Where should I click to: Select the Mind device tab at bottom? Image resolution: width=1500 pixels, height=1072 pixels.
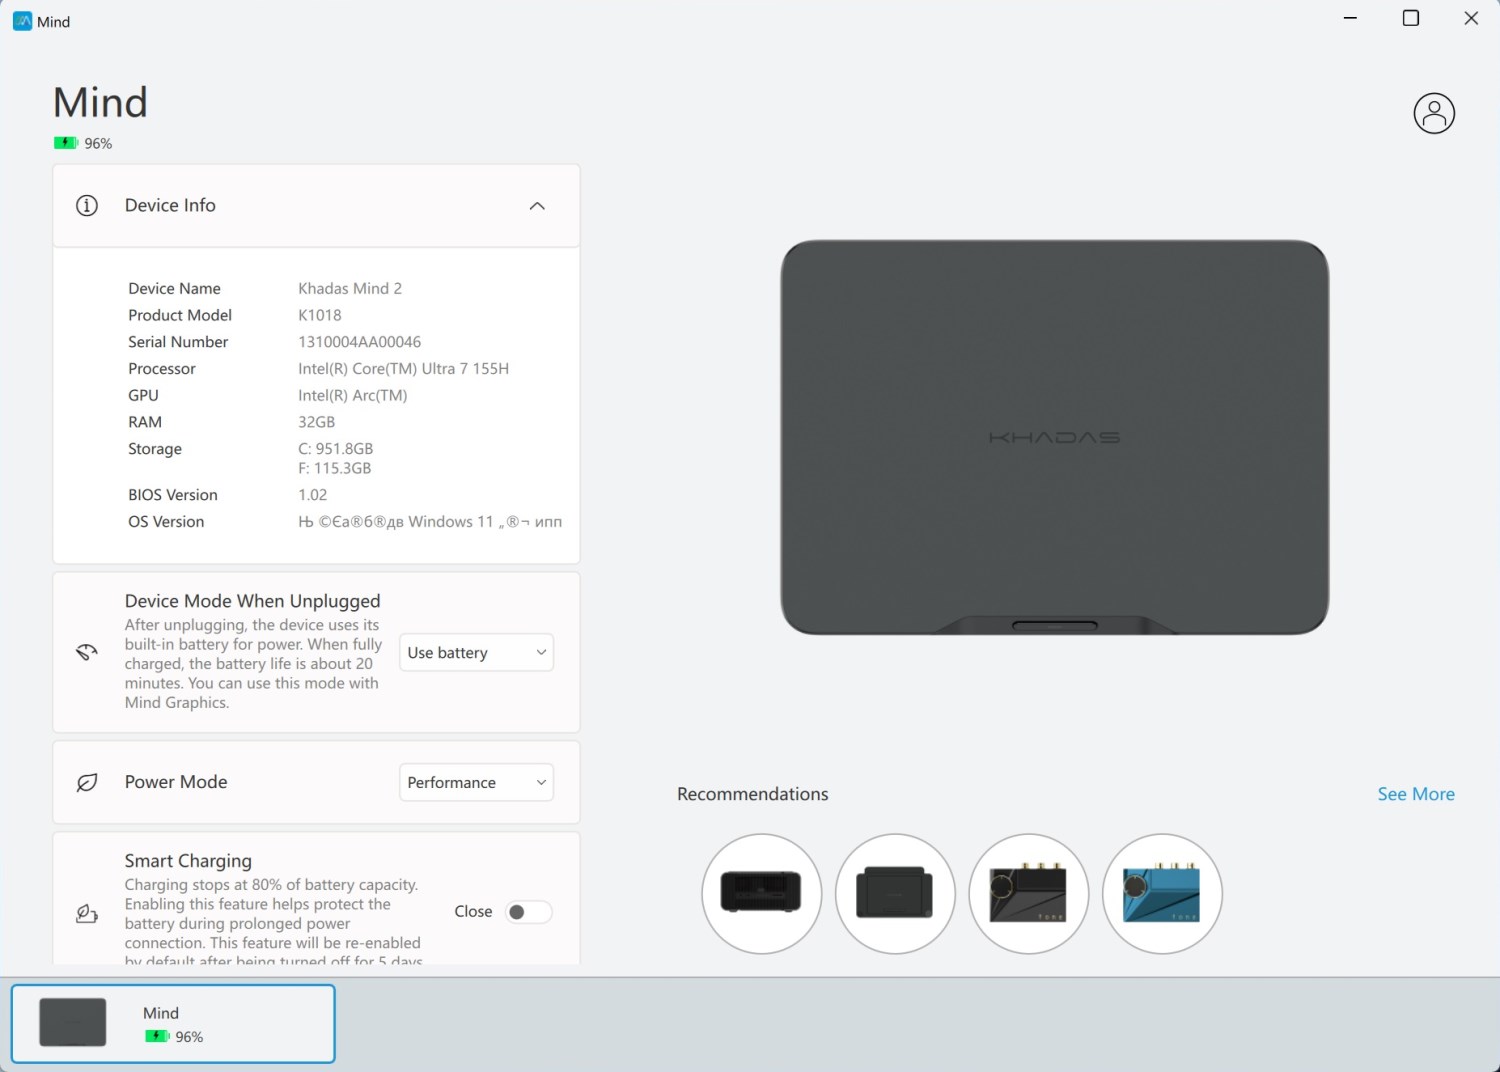click(173, 1024)
